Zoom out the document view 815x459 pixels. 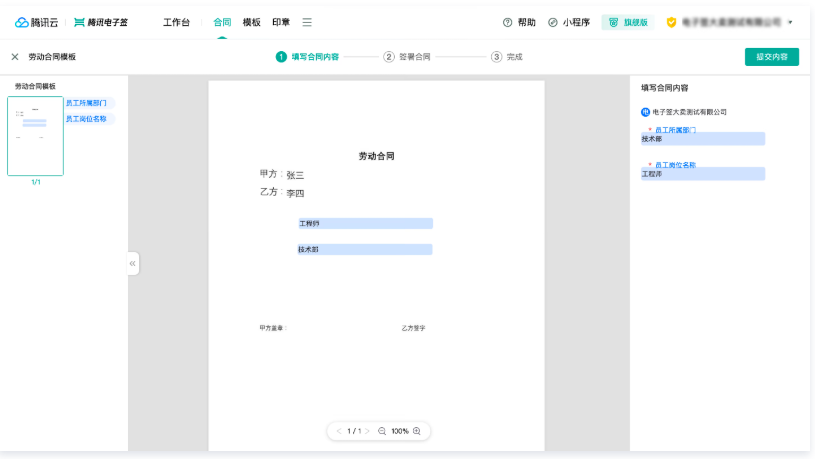click(382, 431)
